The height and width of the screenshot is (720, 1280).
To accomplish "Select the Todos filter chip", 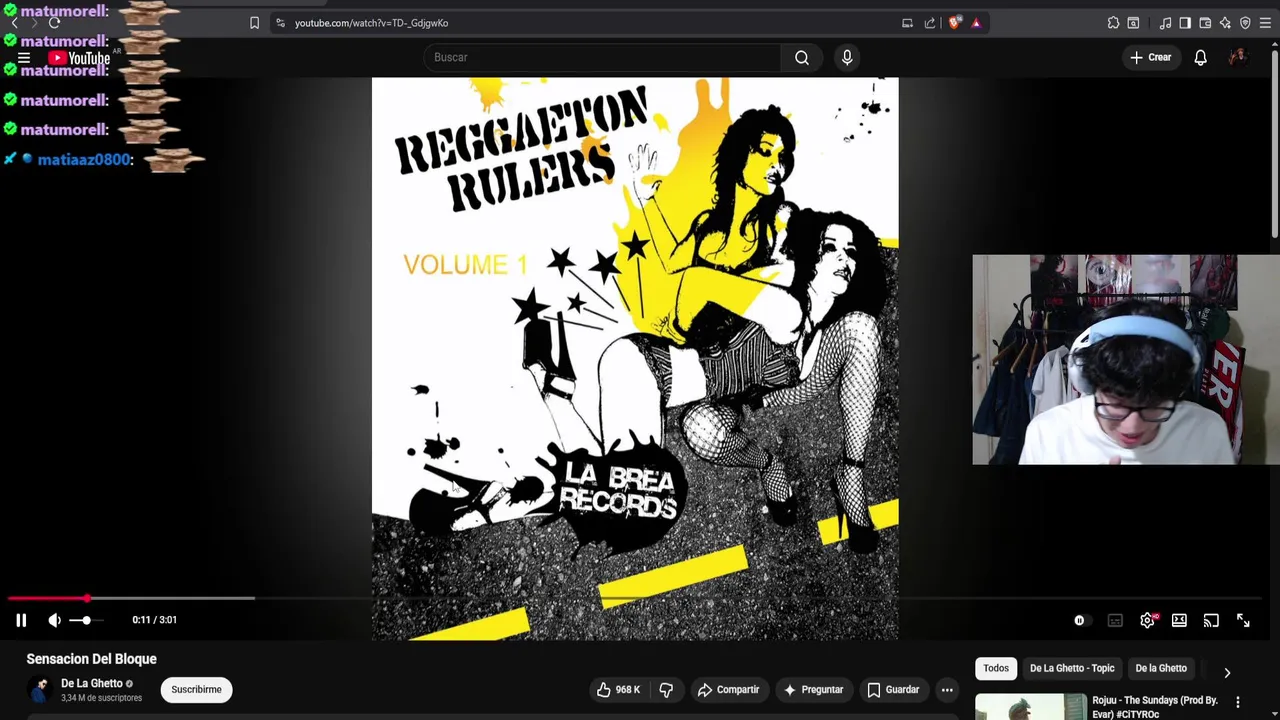I will 996,668.
